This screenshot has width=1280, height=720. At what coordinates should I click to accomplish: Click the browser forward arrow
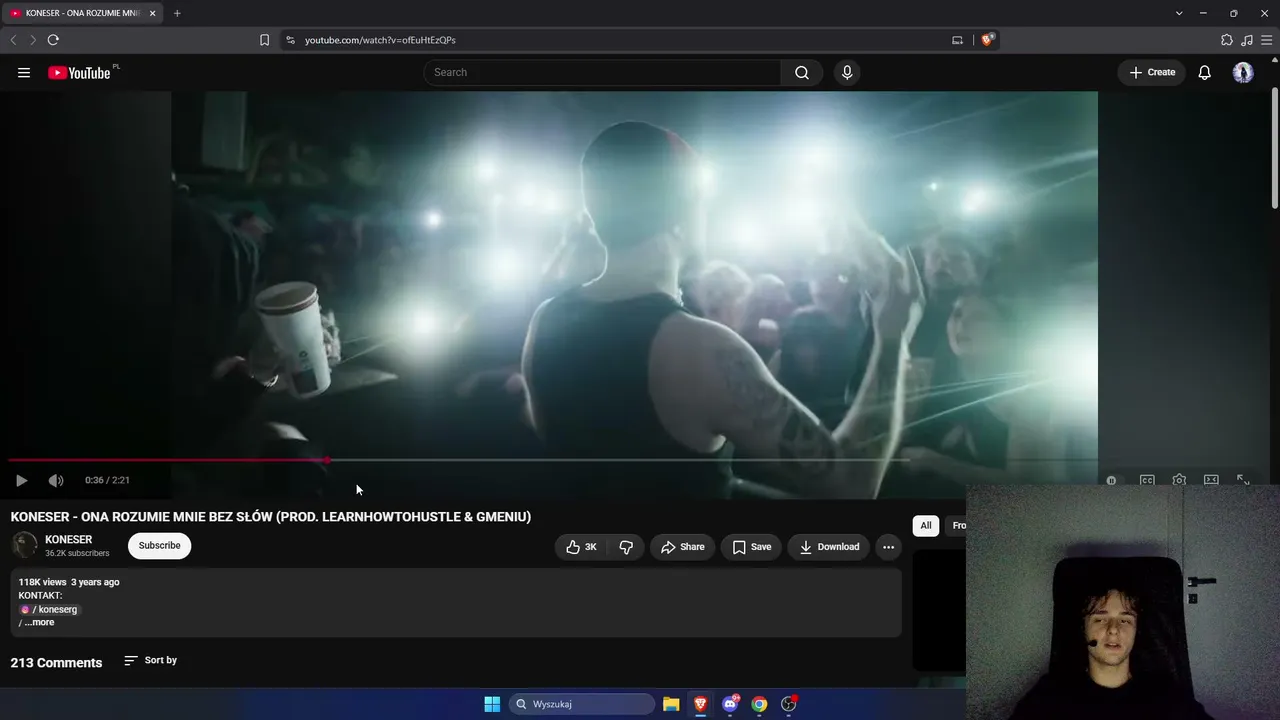pos(33,40)
